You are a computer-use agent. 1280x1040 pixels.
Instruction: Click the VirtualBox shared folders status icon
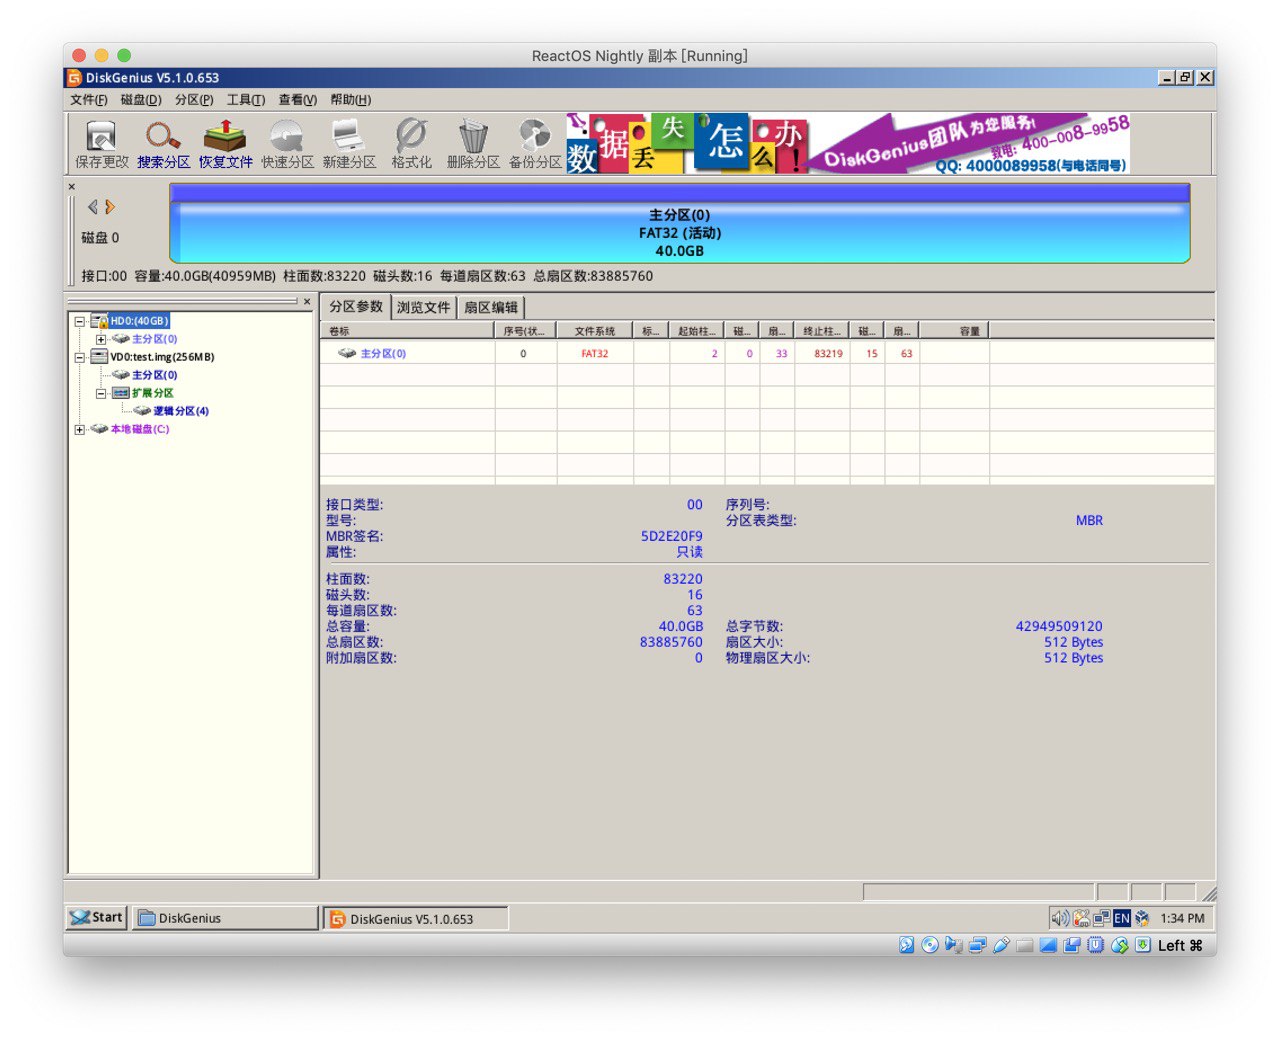1025,945
